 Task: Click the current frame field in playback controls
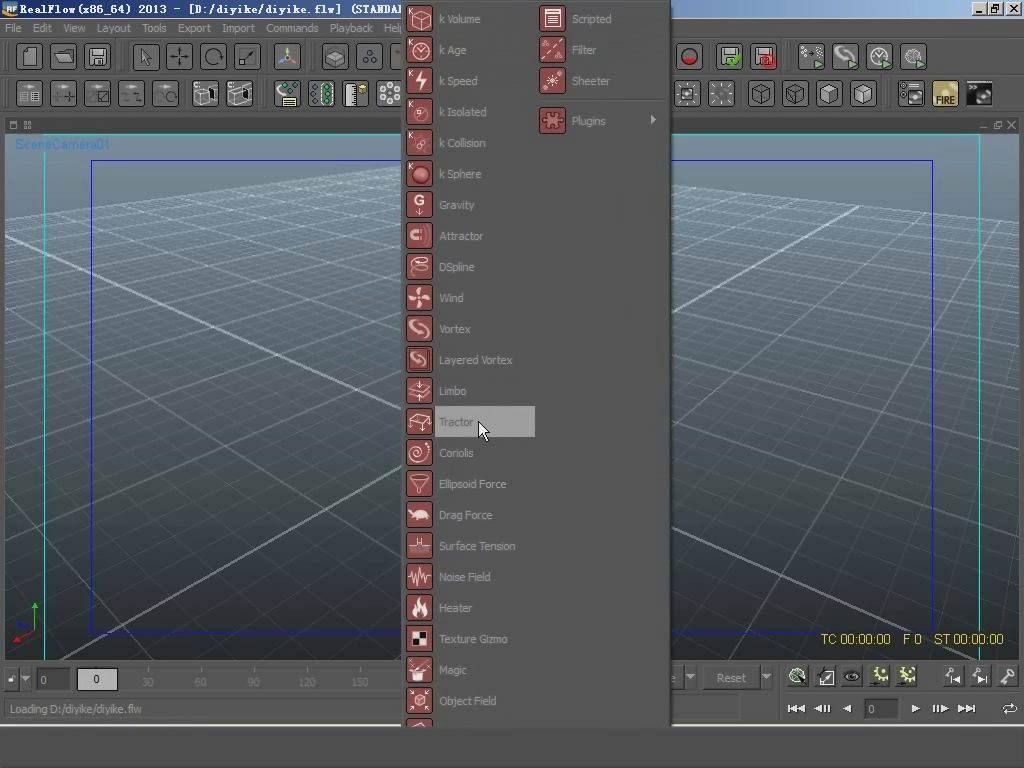[880, 709]
